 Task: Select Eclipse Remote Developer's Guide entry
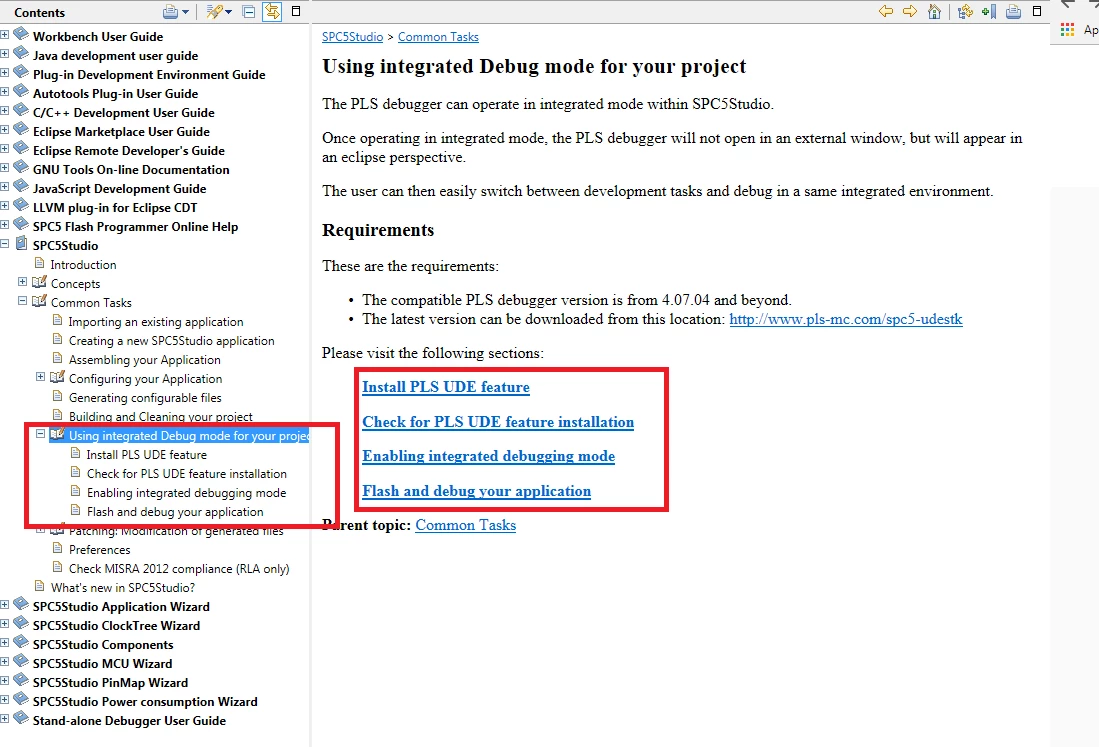129,151
